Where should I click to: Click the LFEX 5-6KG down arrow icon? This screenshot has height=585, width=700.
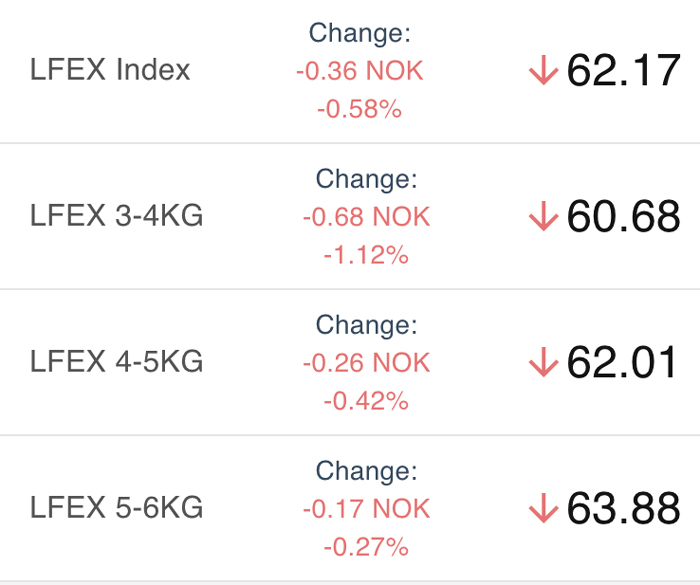pyautogui.click(x=543, y=508)
